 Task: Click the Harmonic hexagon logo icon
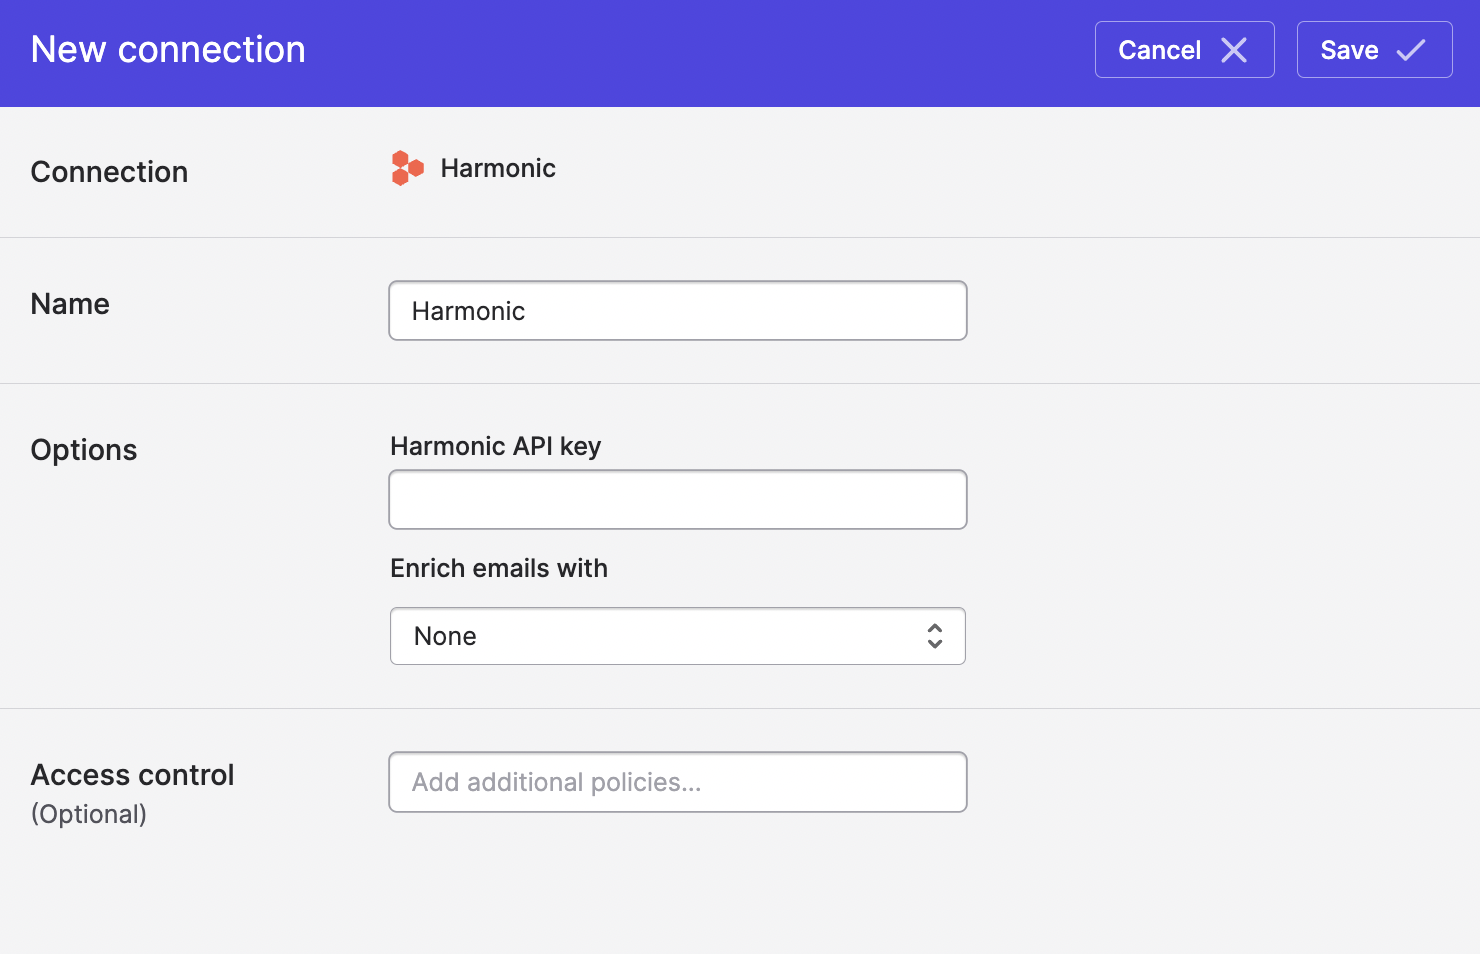click(x=408, y=168)
